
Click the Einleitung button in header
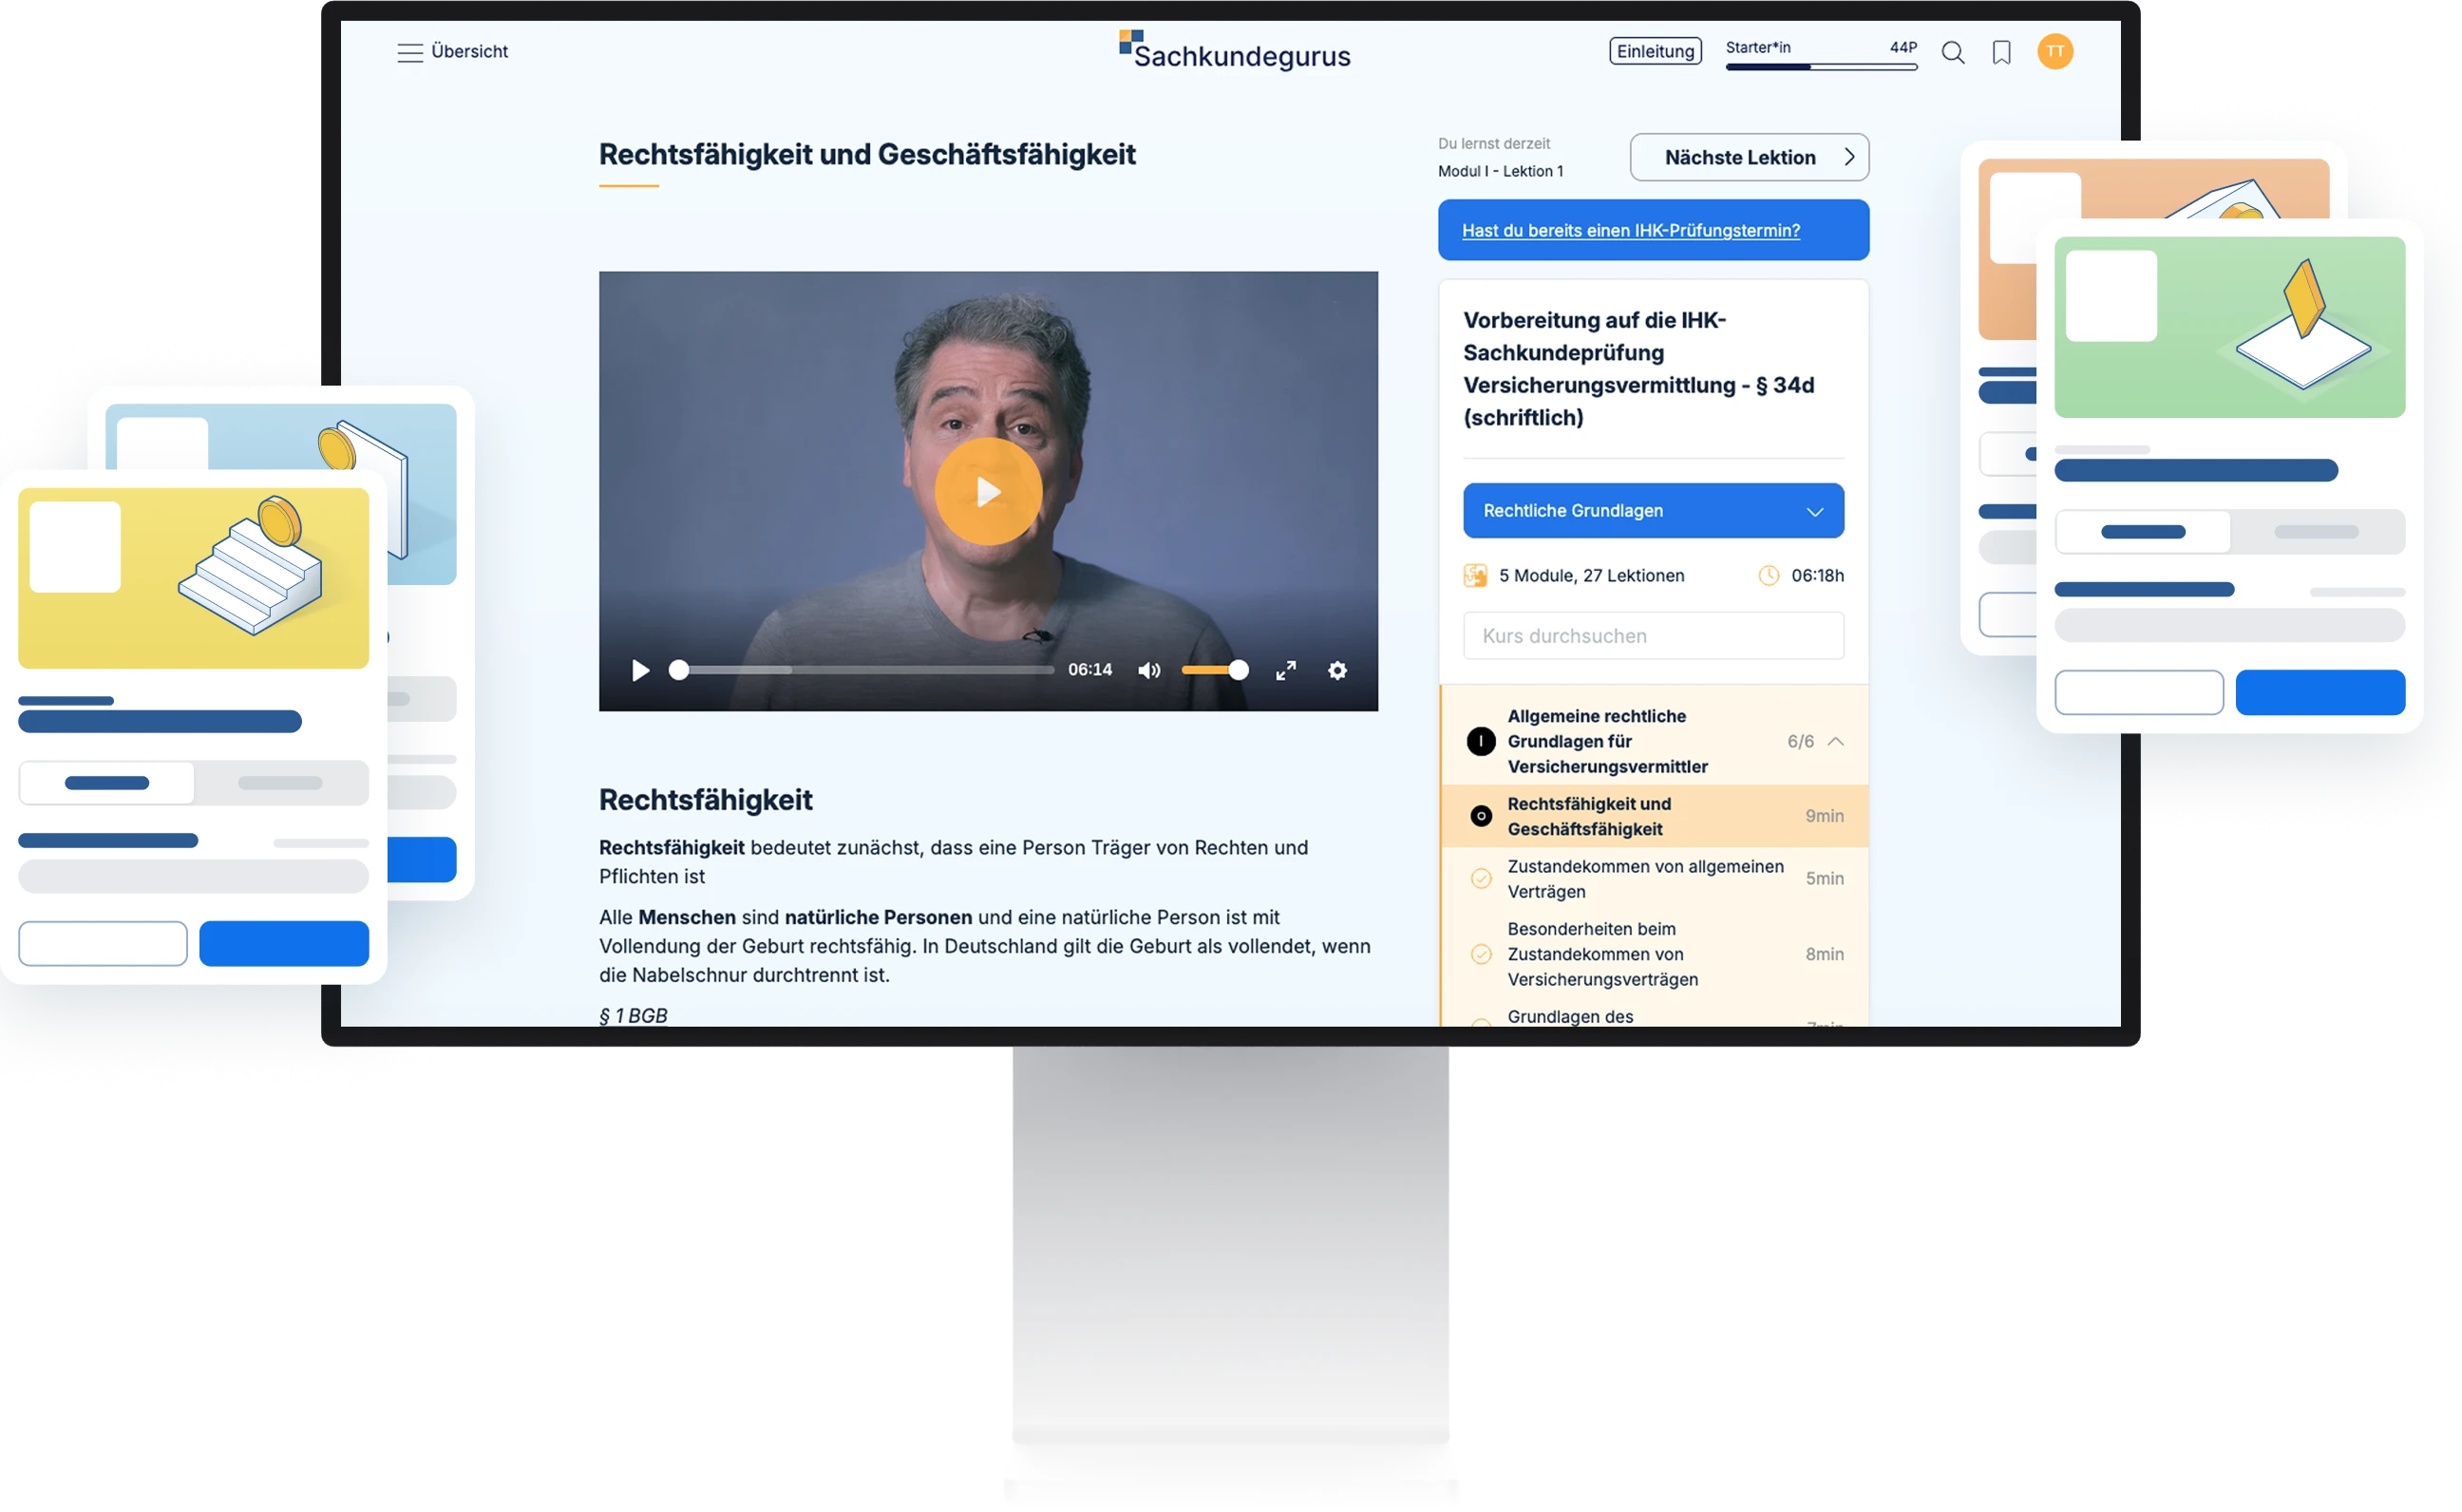tap(1654, 51)
